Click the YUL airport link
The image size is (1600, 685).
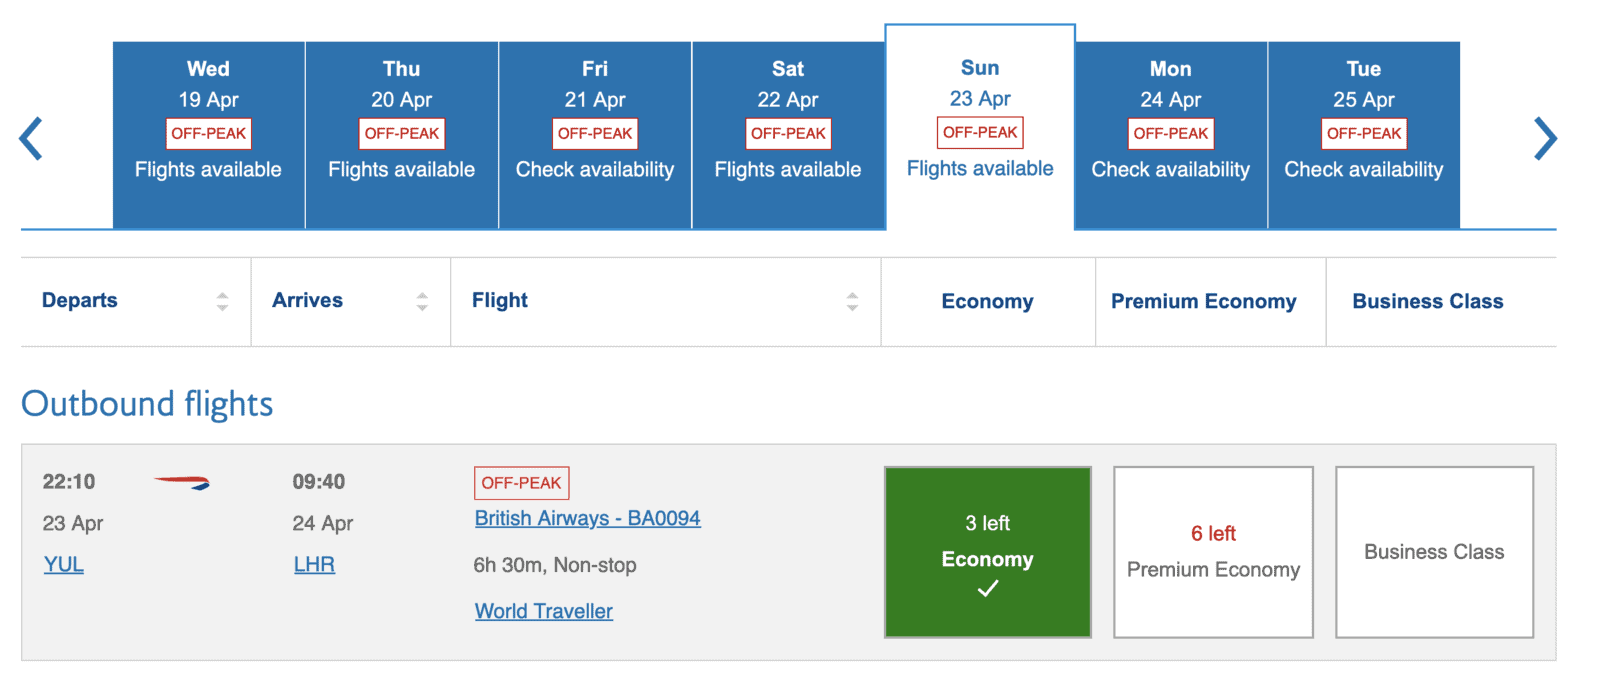[x=63, y=564]
